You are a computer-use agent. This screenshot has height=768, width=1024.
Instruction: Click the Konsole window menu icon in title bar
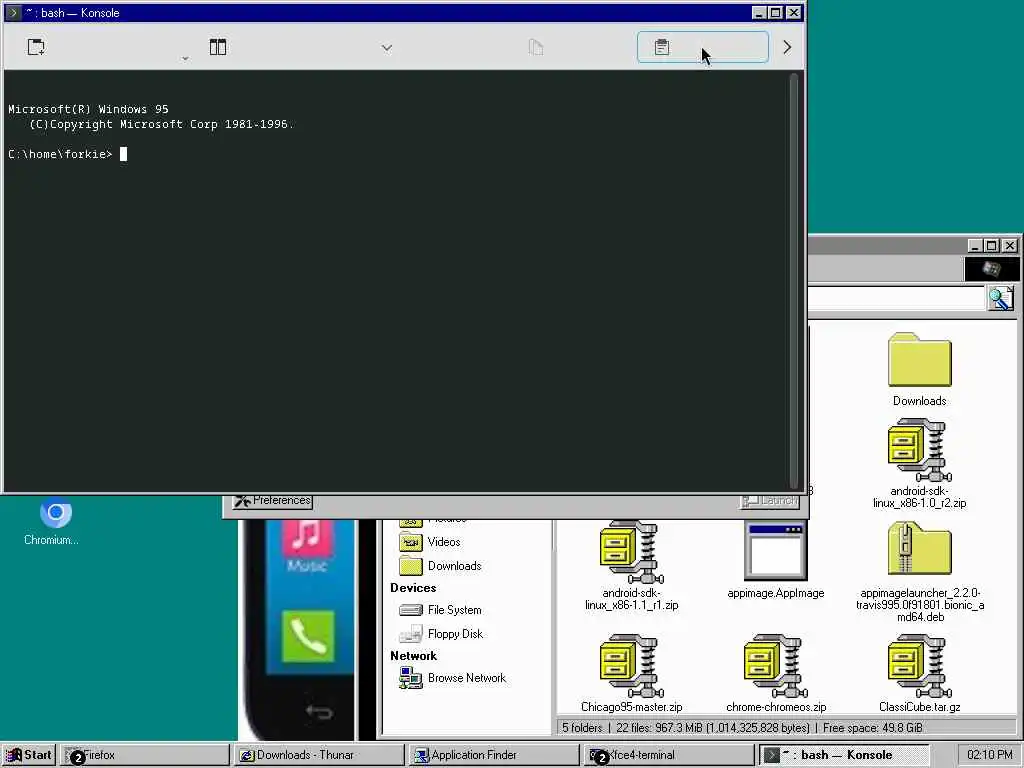click(13, 12)
